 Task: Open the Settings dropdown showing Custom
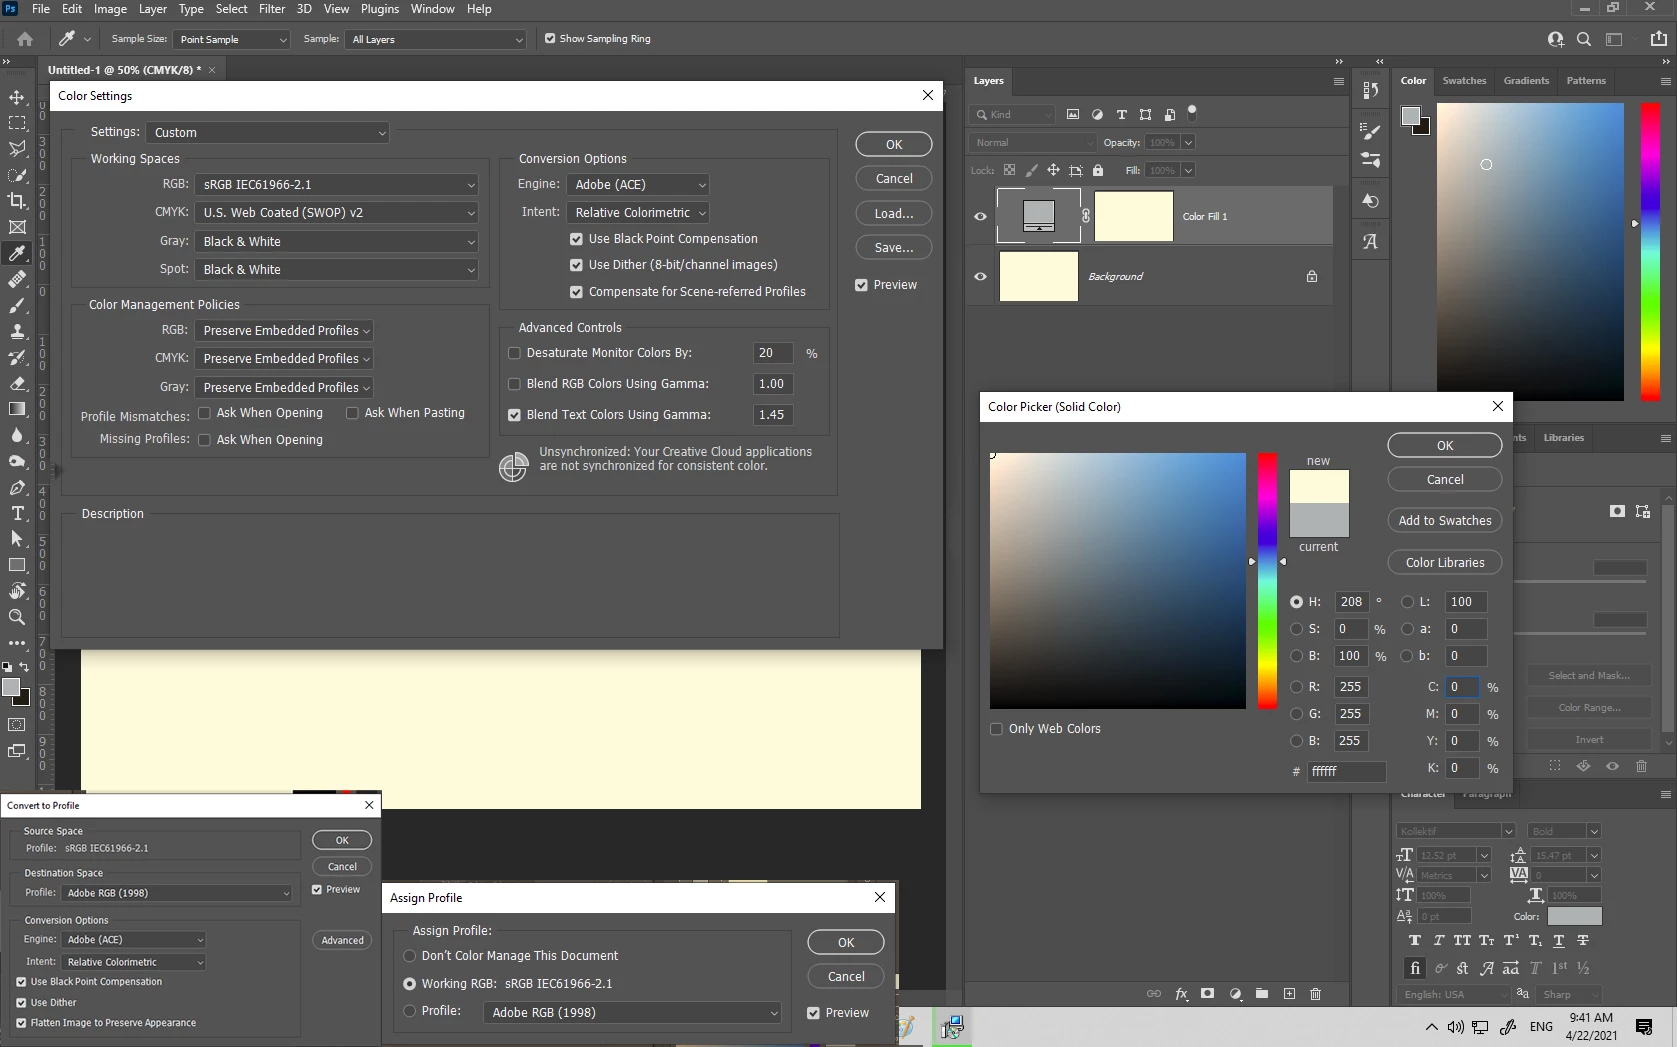267,132
